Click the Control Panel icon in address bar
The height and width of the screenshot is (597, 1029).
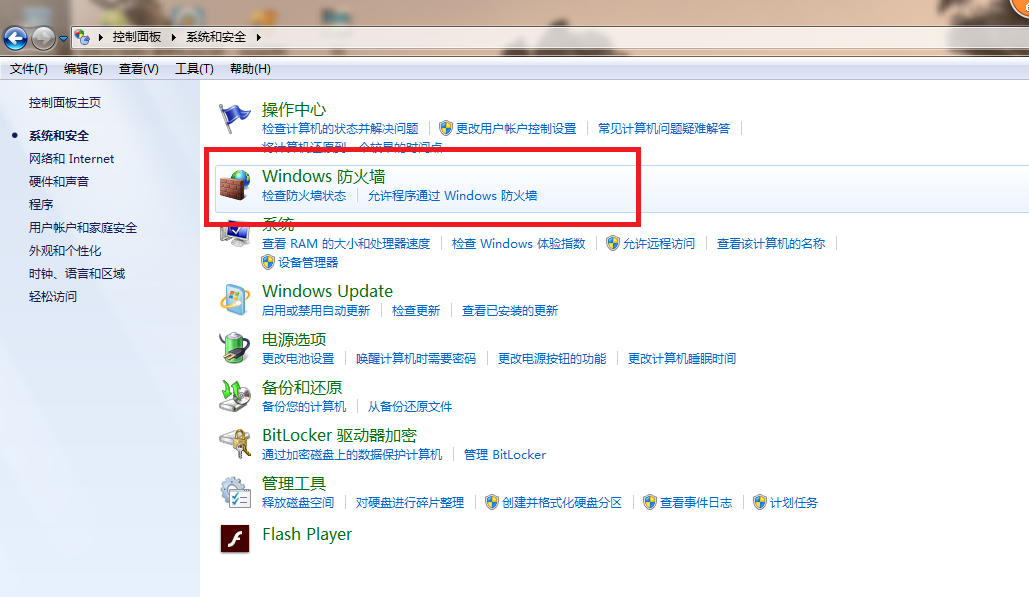[82, 37]
